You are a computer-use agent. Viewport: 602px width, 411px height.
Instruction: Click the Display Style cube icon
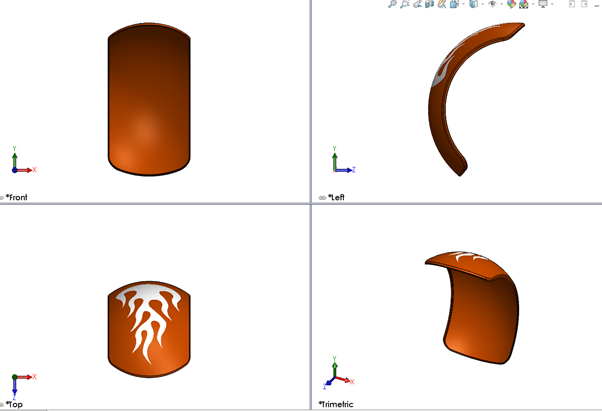pyautogui.click(x=473, y=4)
